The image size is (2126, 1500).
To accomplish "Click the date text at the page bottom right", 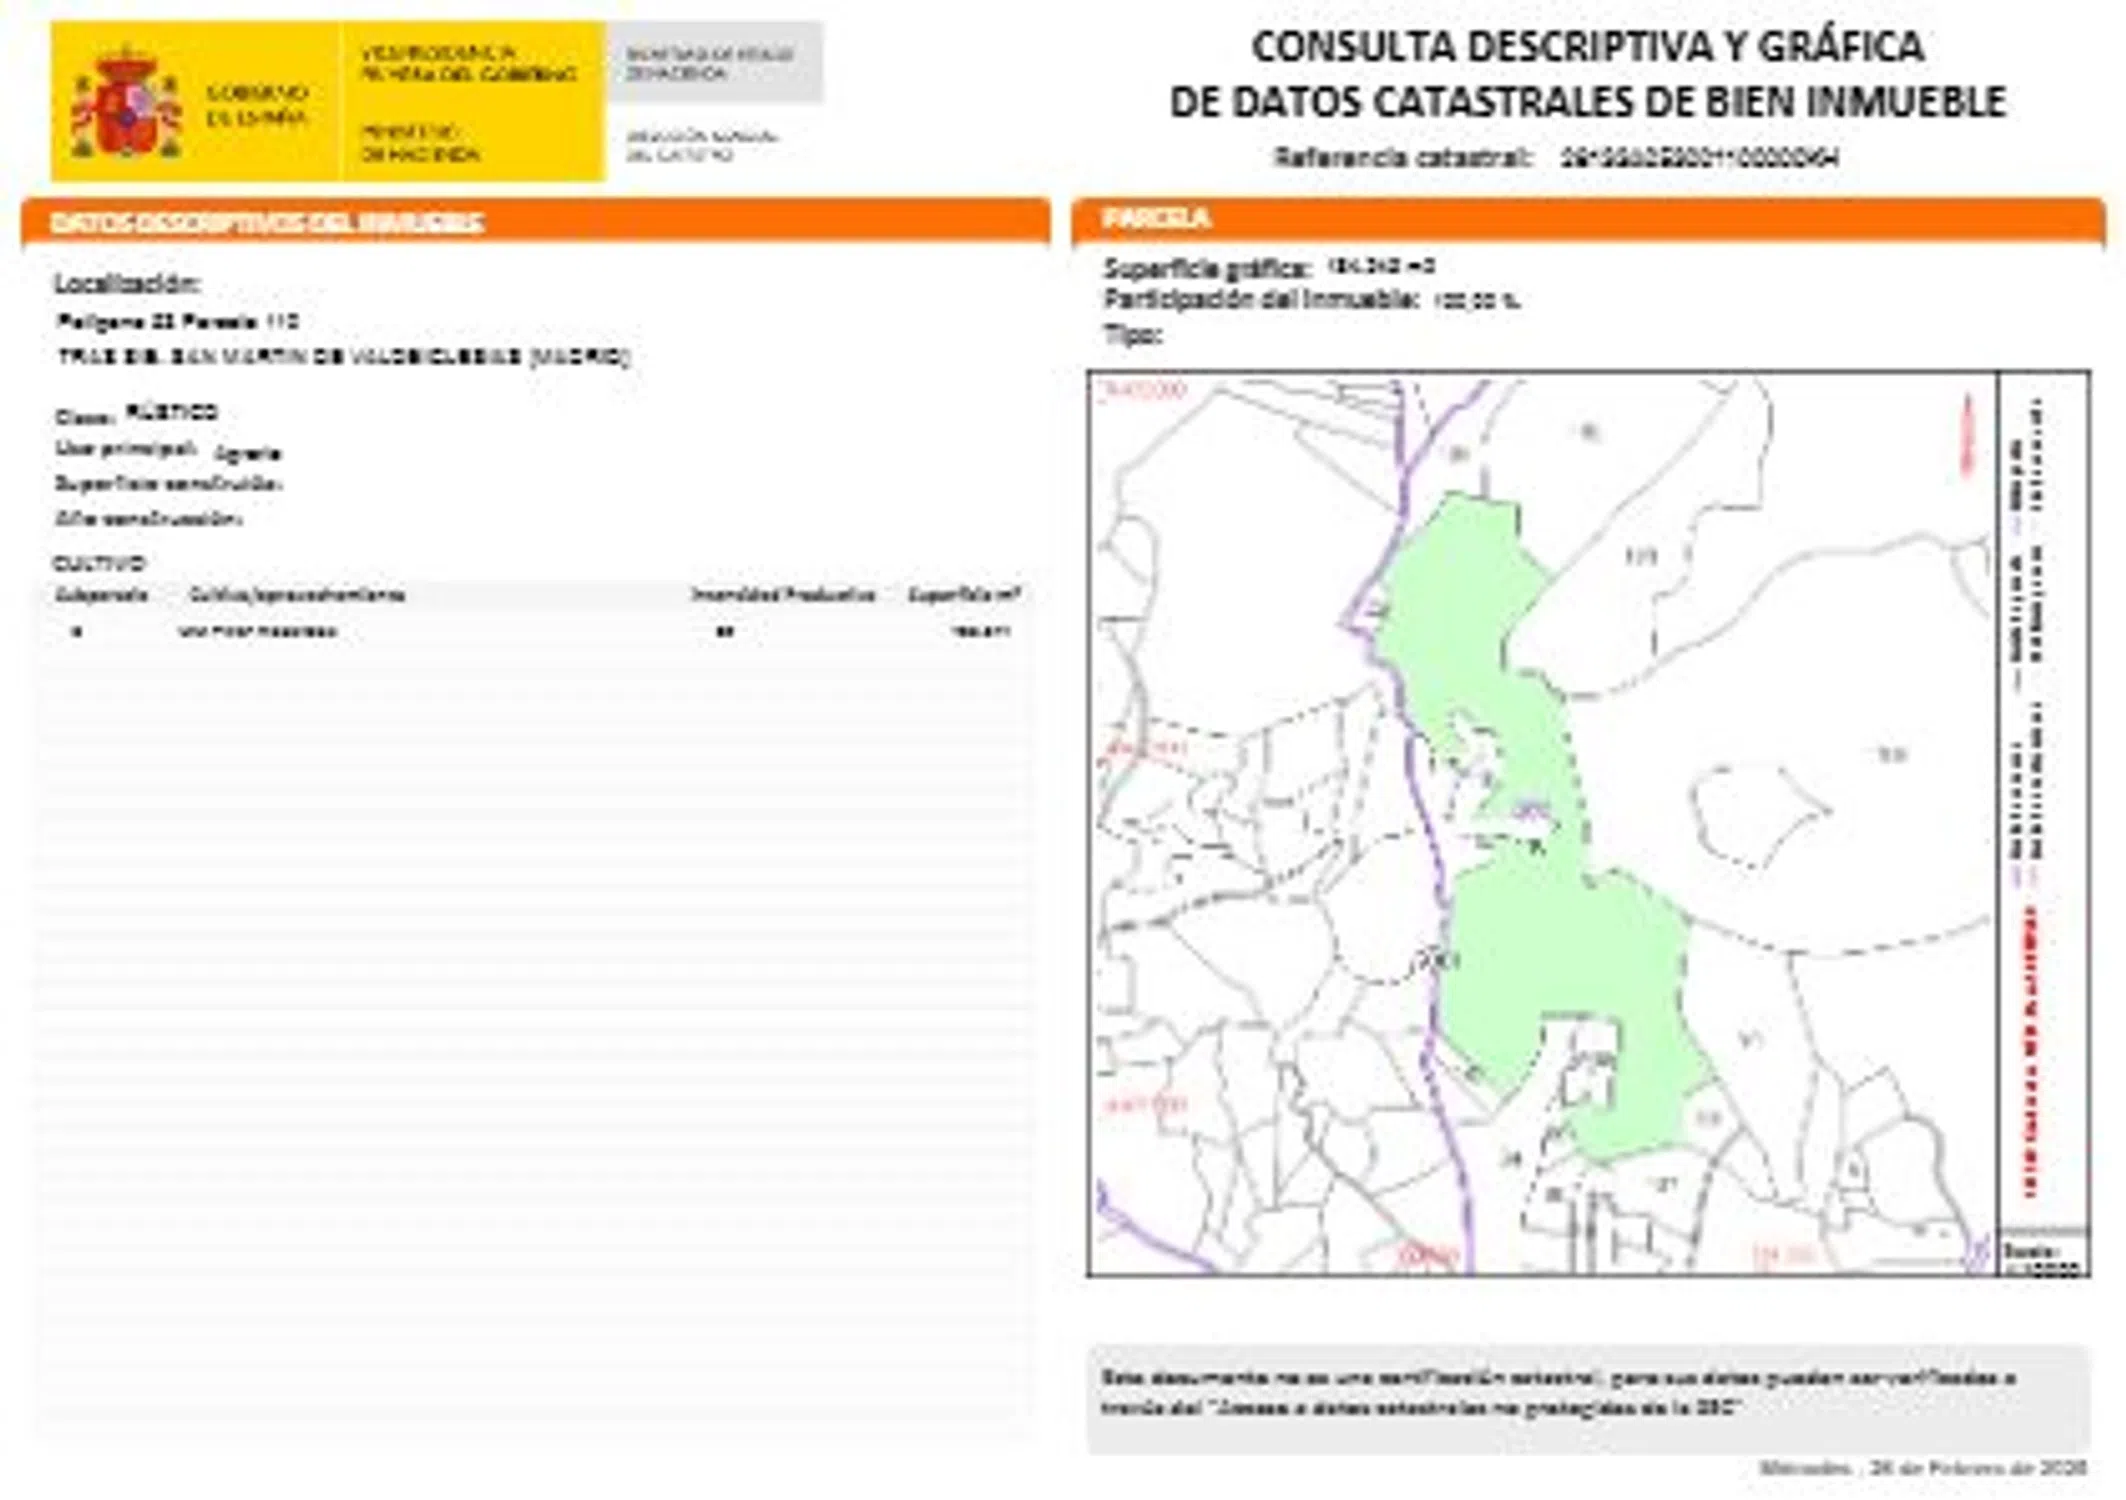I will 1923,1467.
